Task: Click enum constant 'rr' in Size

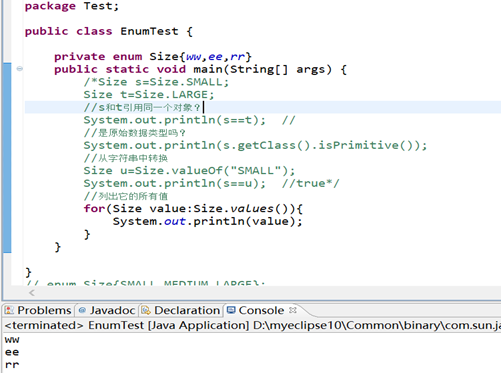Action: pos(237,57)
